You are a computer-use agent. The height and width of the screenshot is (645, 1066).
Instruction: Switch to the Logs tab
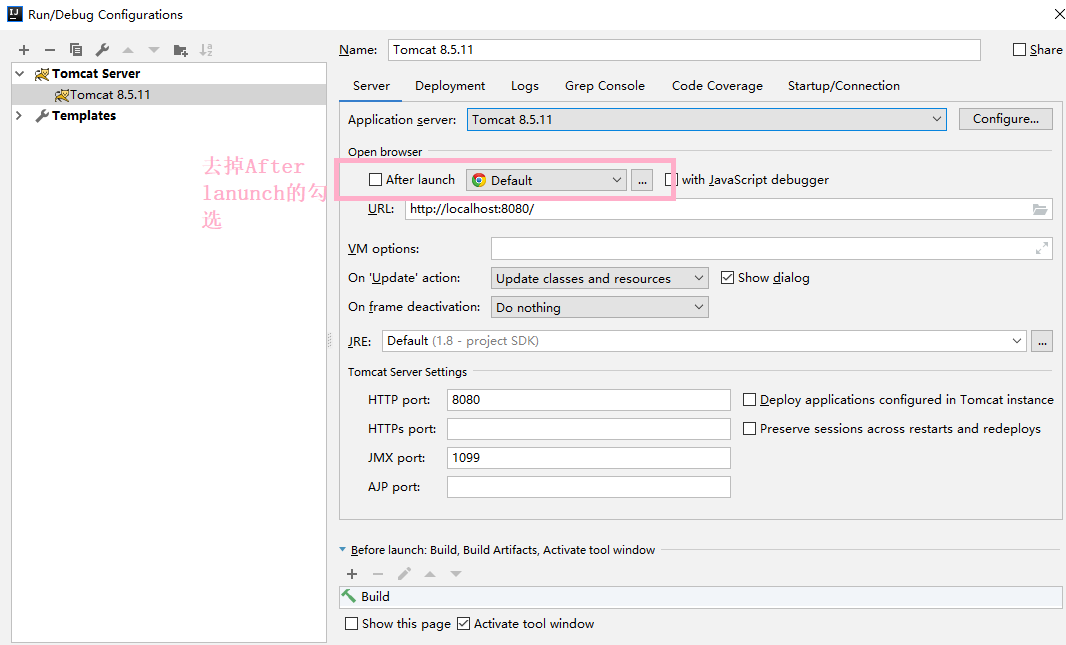point(525,86)
